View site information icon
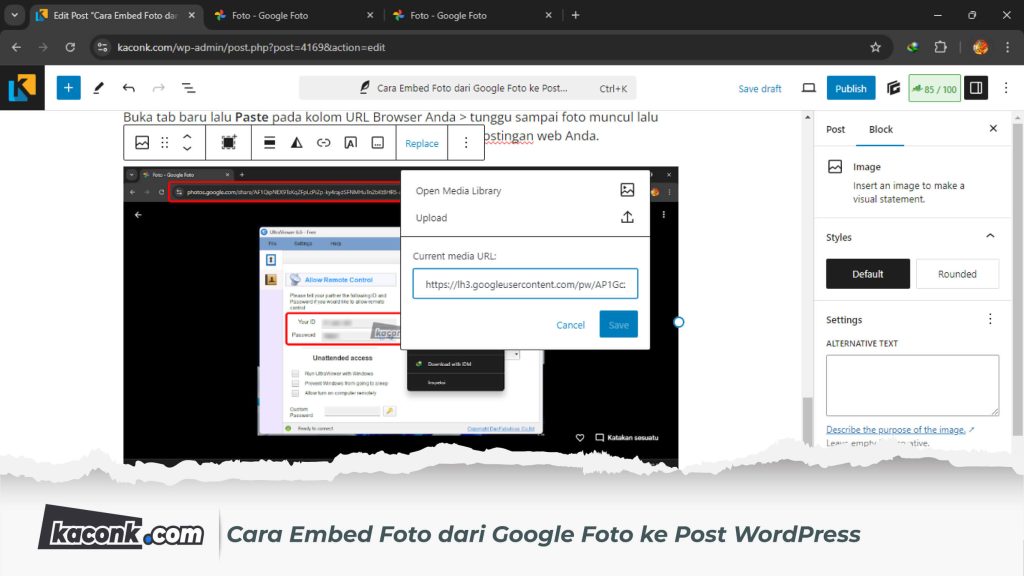Screen dimensions: 1024x576 tap(102, 47)
